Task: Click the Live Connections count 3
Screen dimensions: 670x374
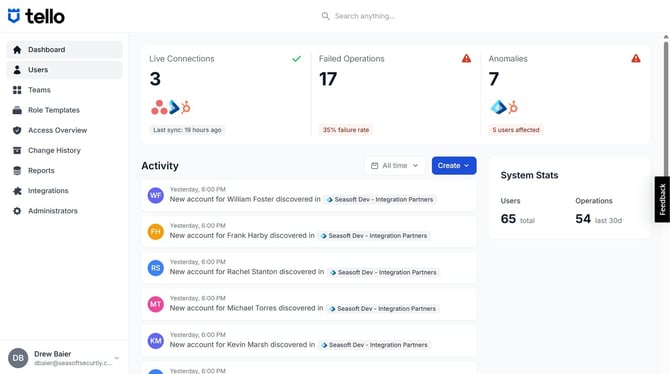Action: point(155,79)
